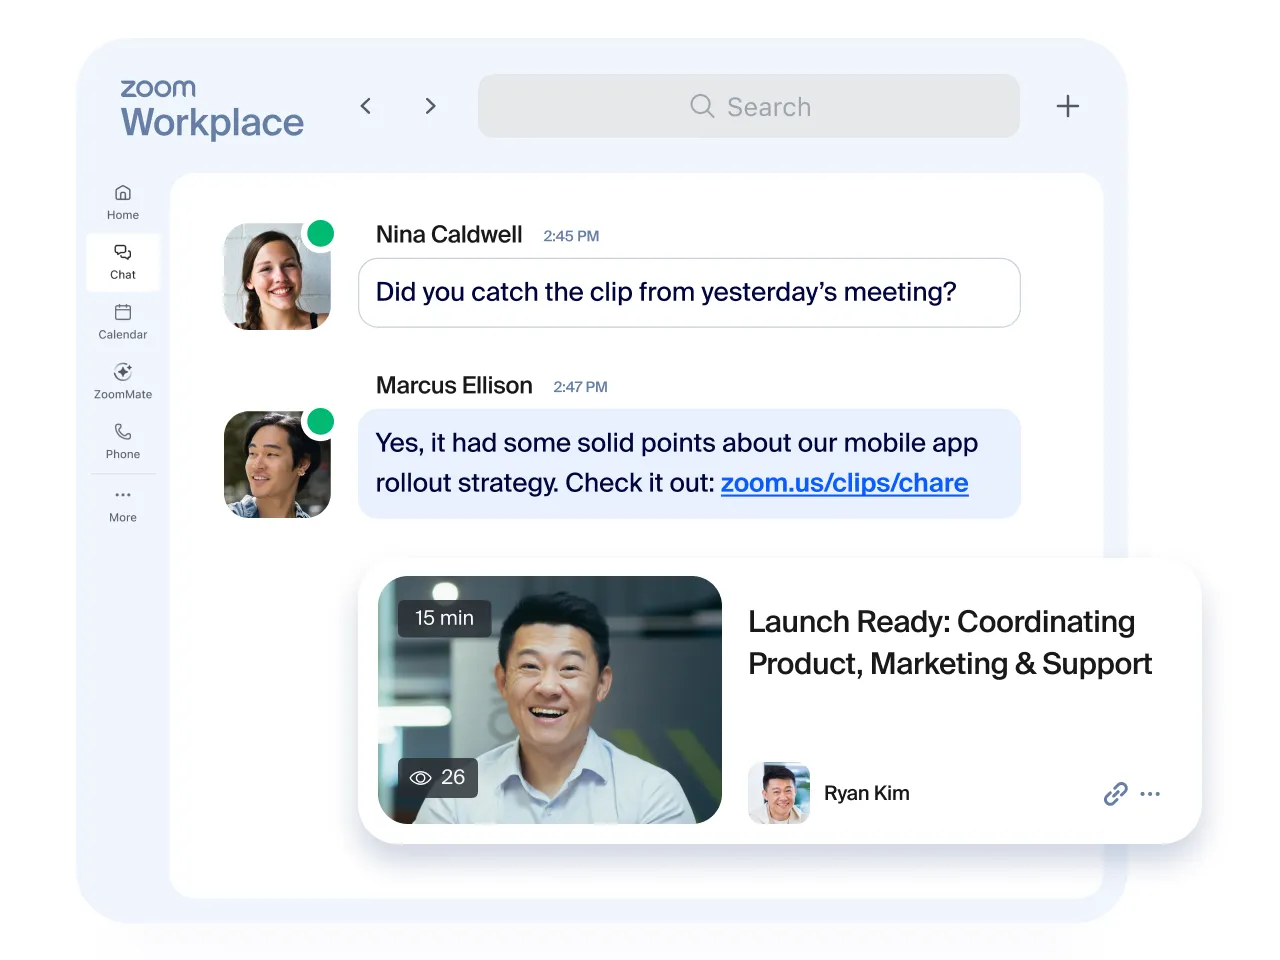1280x960 pixels.
Task: Open the Launch Ready clip title
Action: tap(950, 642)
